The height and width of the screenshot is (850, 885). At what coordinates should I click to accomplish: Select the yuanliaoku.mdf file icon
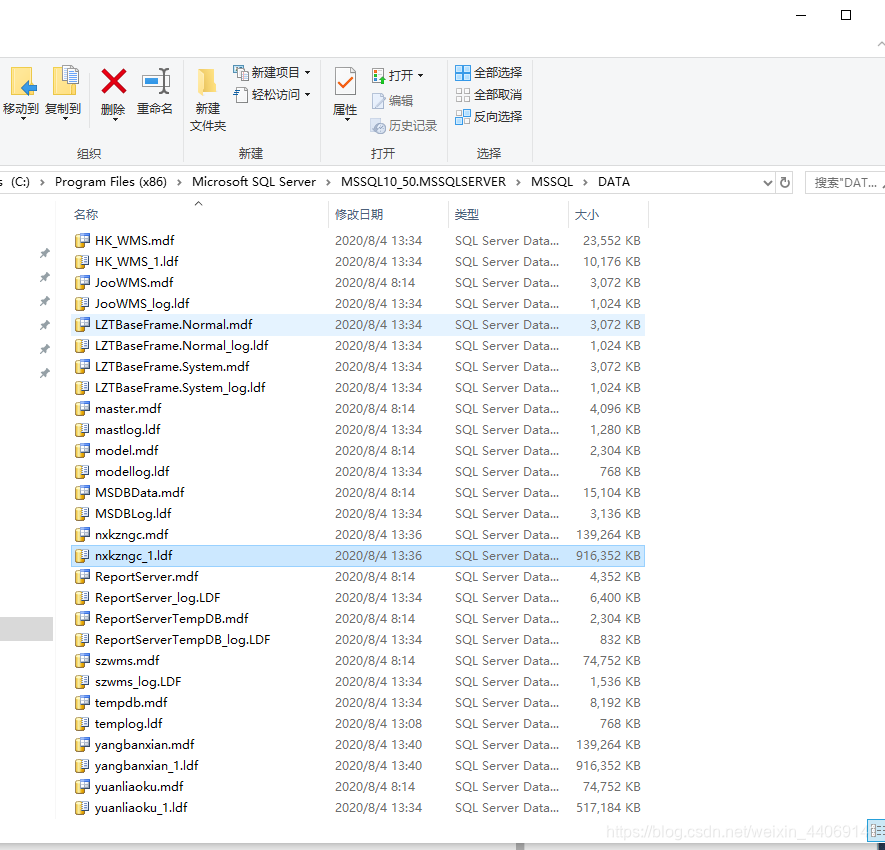(82, 787)
